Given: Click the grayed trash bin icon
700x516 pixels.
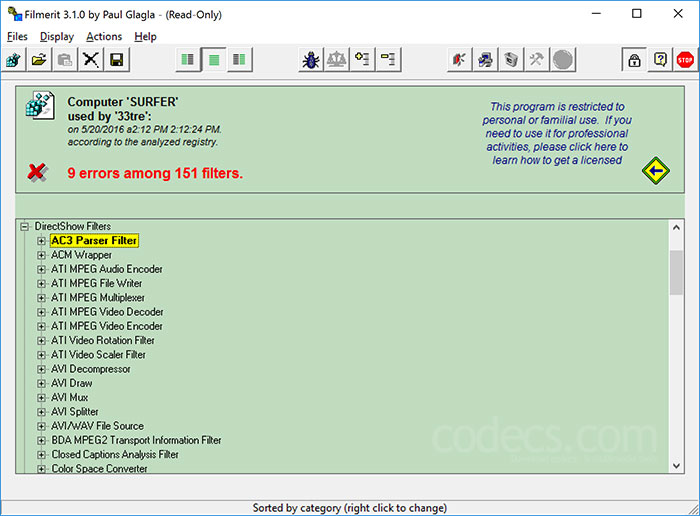Looking at the screenshot, I should pos(511,59).
